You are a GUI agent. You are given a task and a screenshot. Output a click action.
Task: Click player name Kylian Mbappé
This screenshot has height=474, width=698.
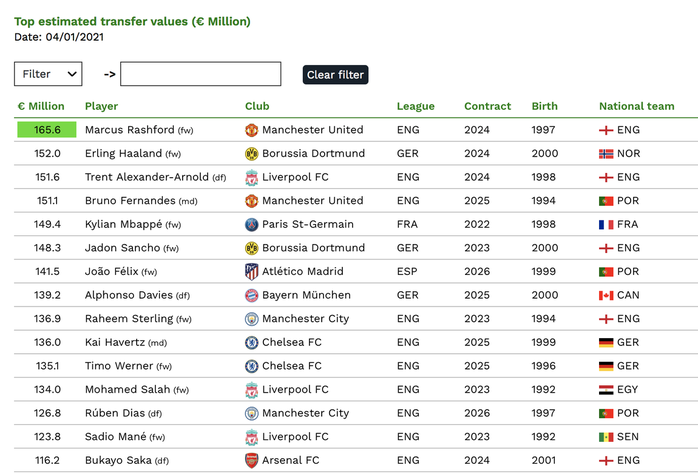pos(123,224)
